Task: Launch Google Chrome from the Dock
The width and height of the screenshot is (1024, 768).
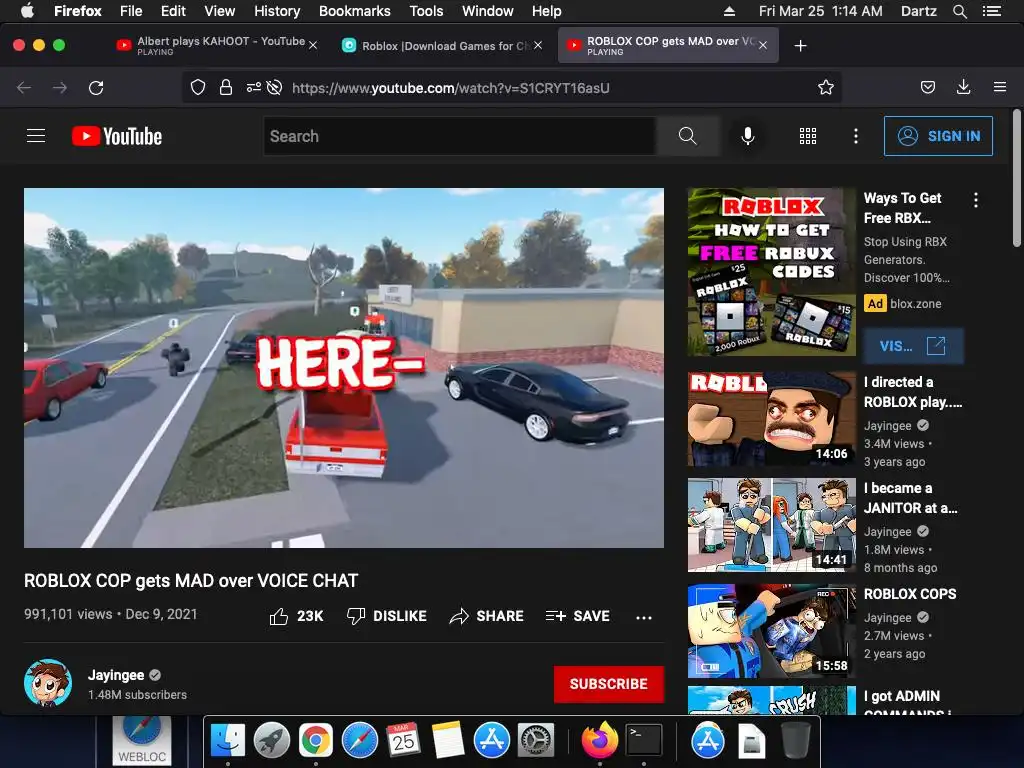Action: click(315, 741)
